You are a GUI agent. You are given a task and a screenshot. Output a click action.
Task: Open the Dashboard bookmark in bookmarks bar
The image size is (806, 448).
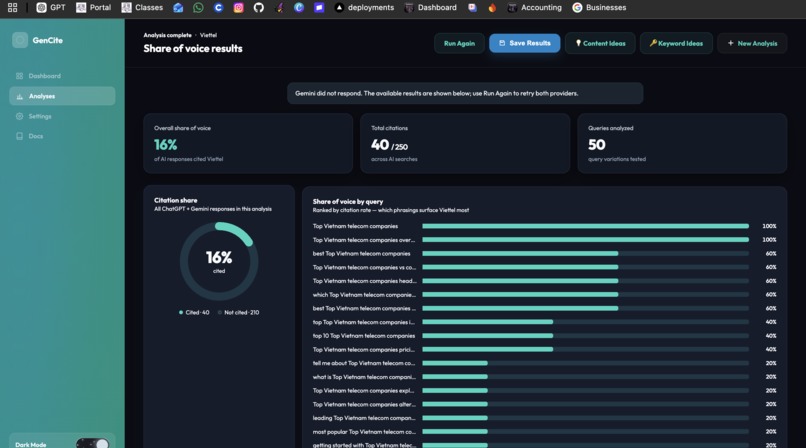point(430,8)
